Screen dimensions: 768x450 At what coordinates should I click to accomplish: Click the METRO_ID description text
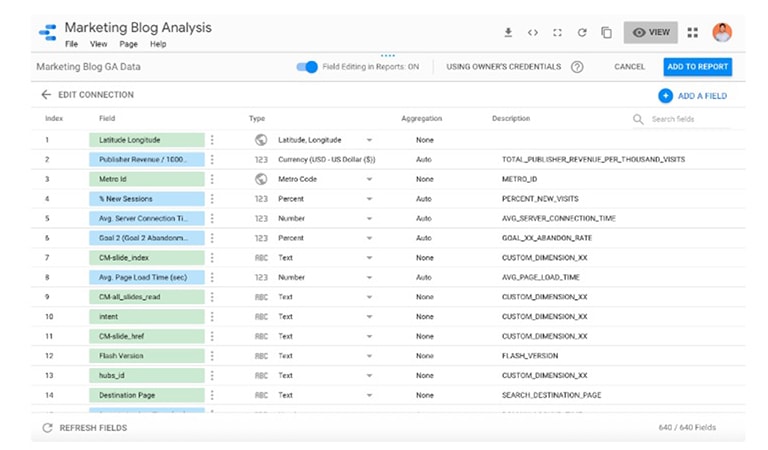click(x=519, y=179)
